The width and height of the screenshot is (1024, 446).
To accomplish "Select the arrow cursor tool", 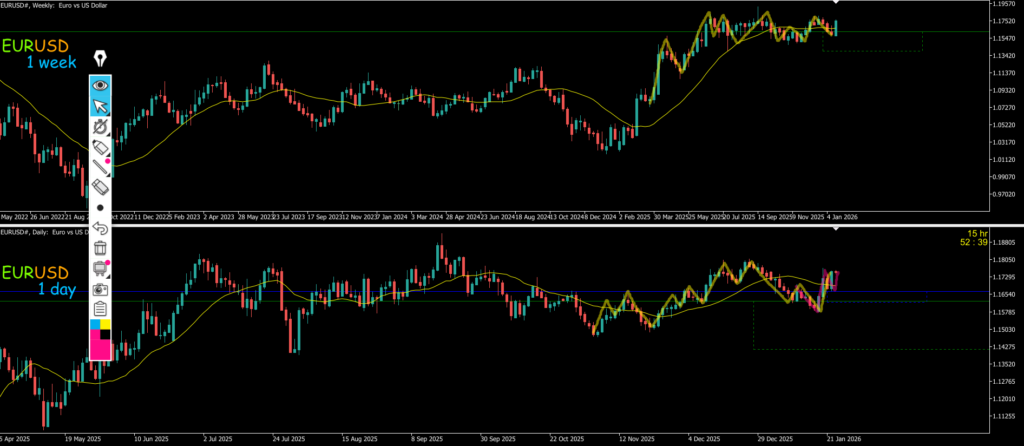I will coord(101,106).
